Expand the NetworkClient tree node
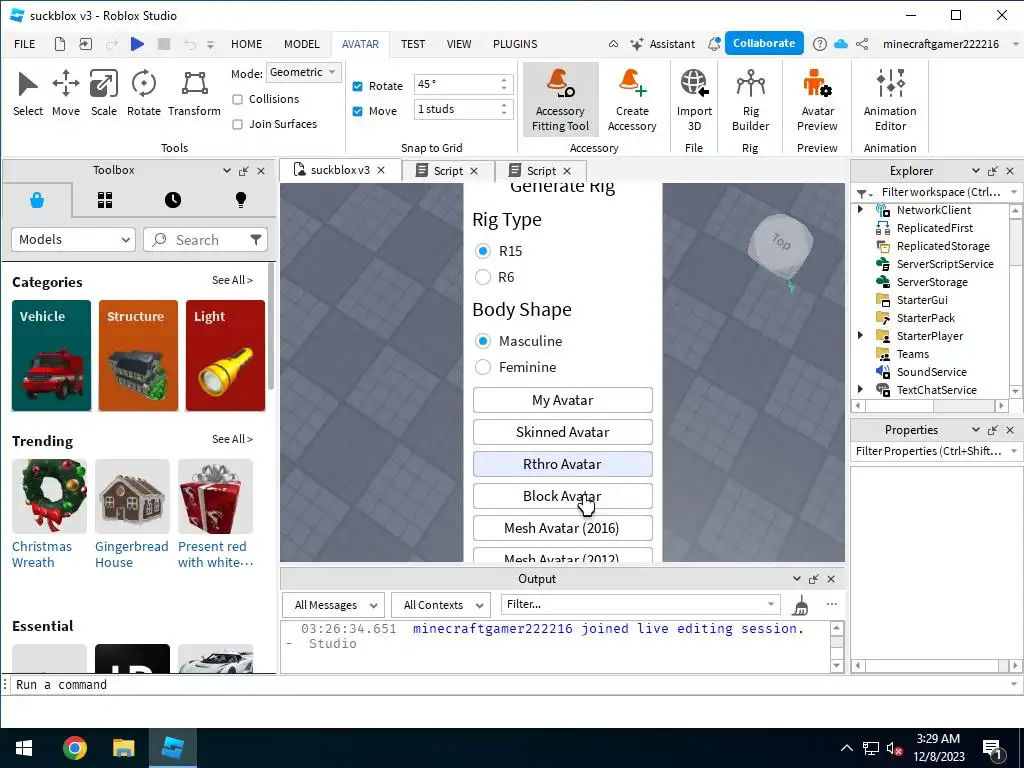Screen dimensions: 1024x768 (860, 210)
